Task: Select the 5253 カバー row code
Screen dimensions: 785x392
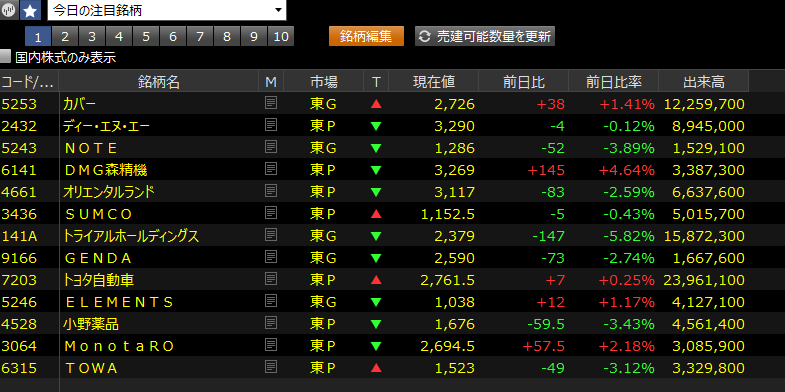Action: (19, 104)
